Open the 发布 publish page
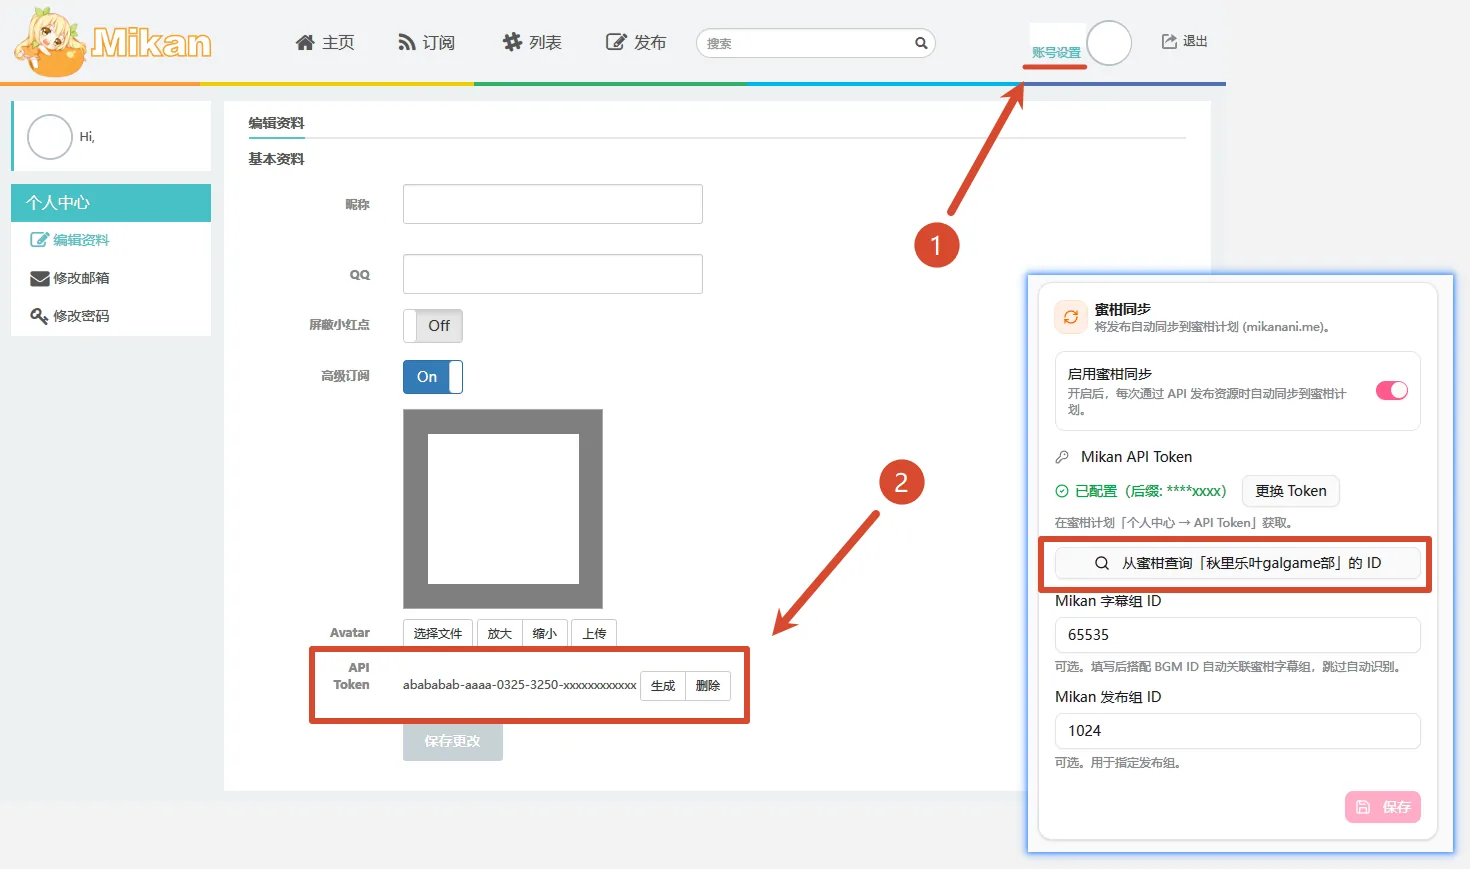The width and height of the screenshot is (1470, 869). (636, 42)
